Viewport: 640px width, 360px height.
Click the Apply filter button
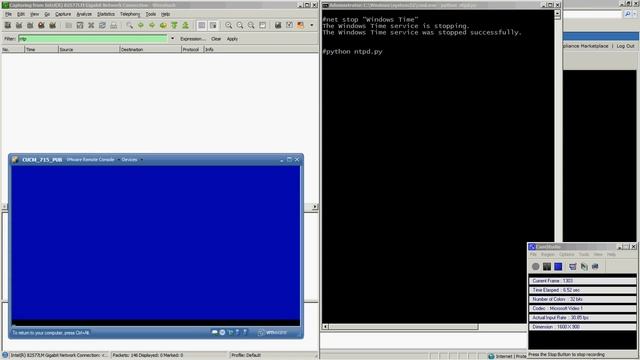pos(232,39)
